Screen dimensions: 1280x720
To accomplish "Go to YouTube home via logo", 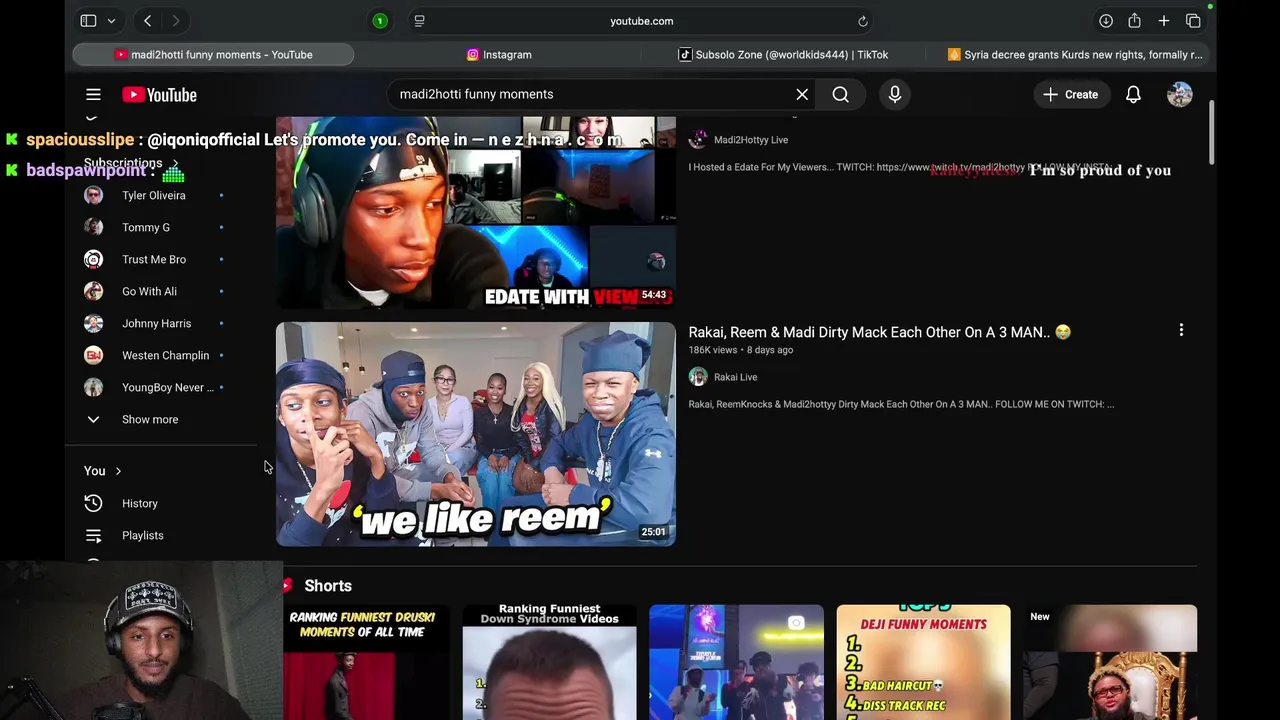I will pyautogui.click(x=159, y=94).
